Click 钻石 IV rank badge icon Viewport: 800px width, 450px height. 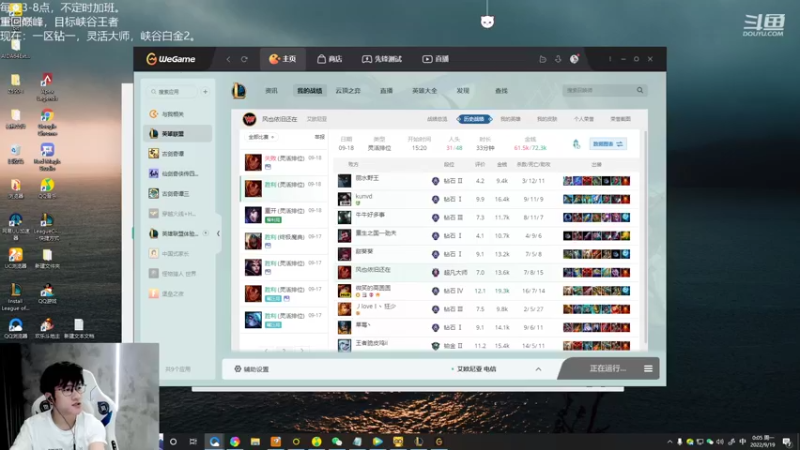pyautogui.click(x=435, y=291)
